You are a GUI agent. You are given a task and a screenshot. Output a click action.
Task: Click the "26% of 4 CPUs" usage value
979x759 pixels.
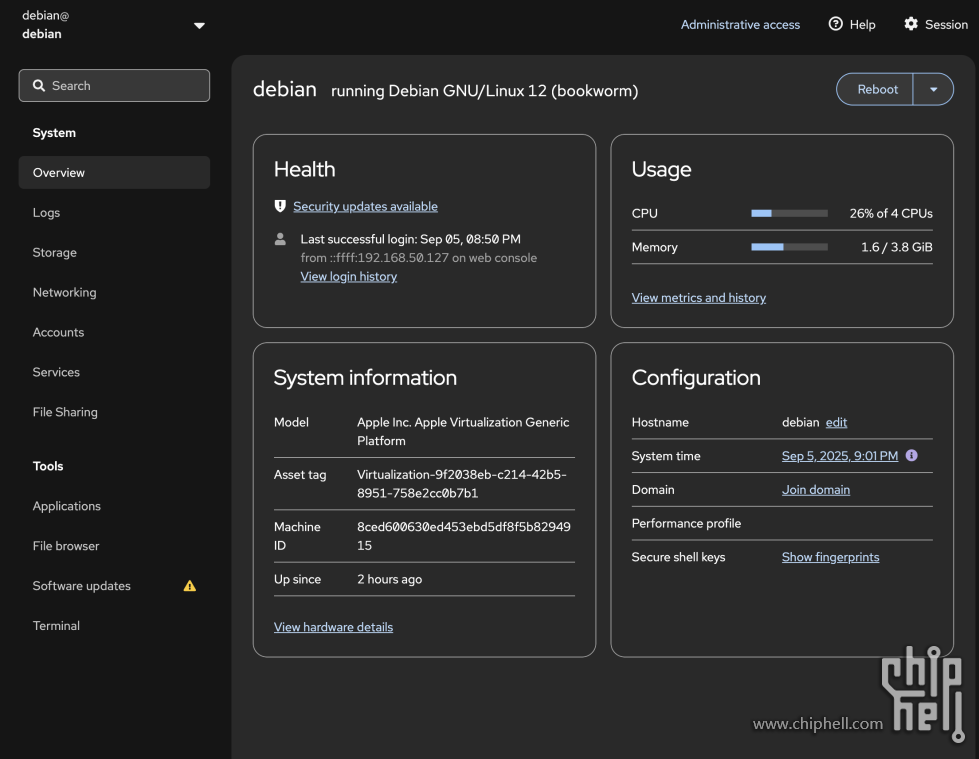click(891, 213)
